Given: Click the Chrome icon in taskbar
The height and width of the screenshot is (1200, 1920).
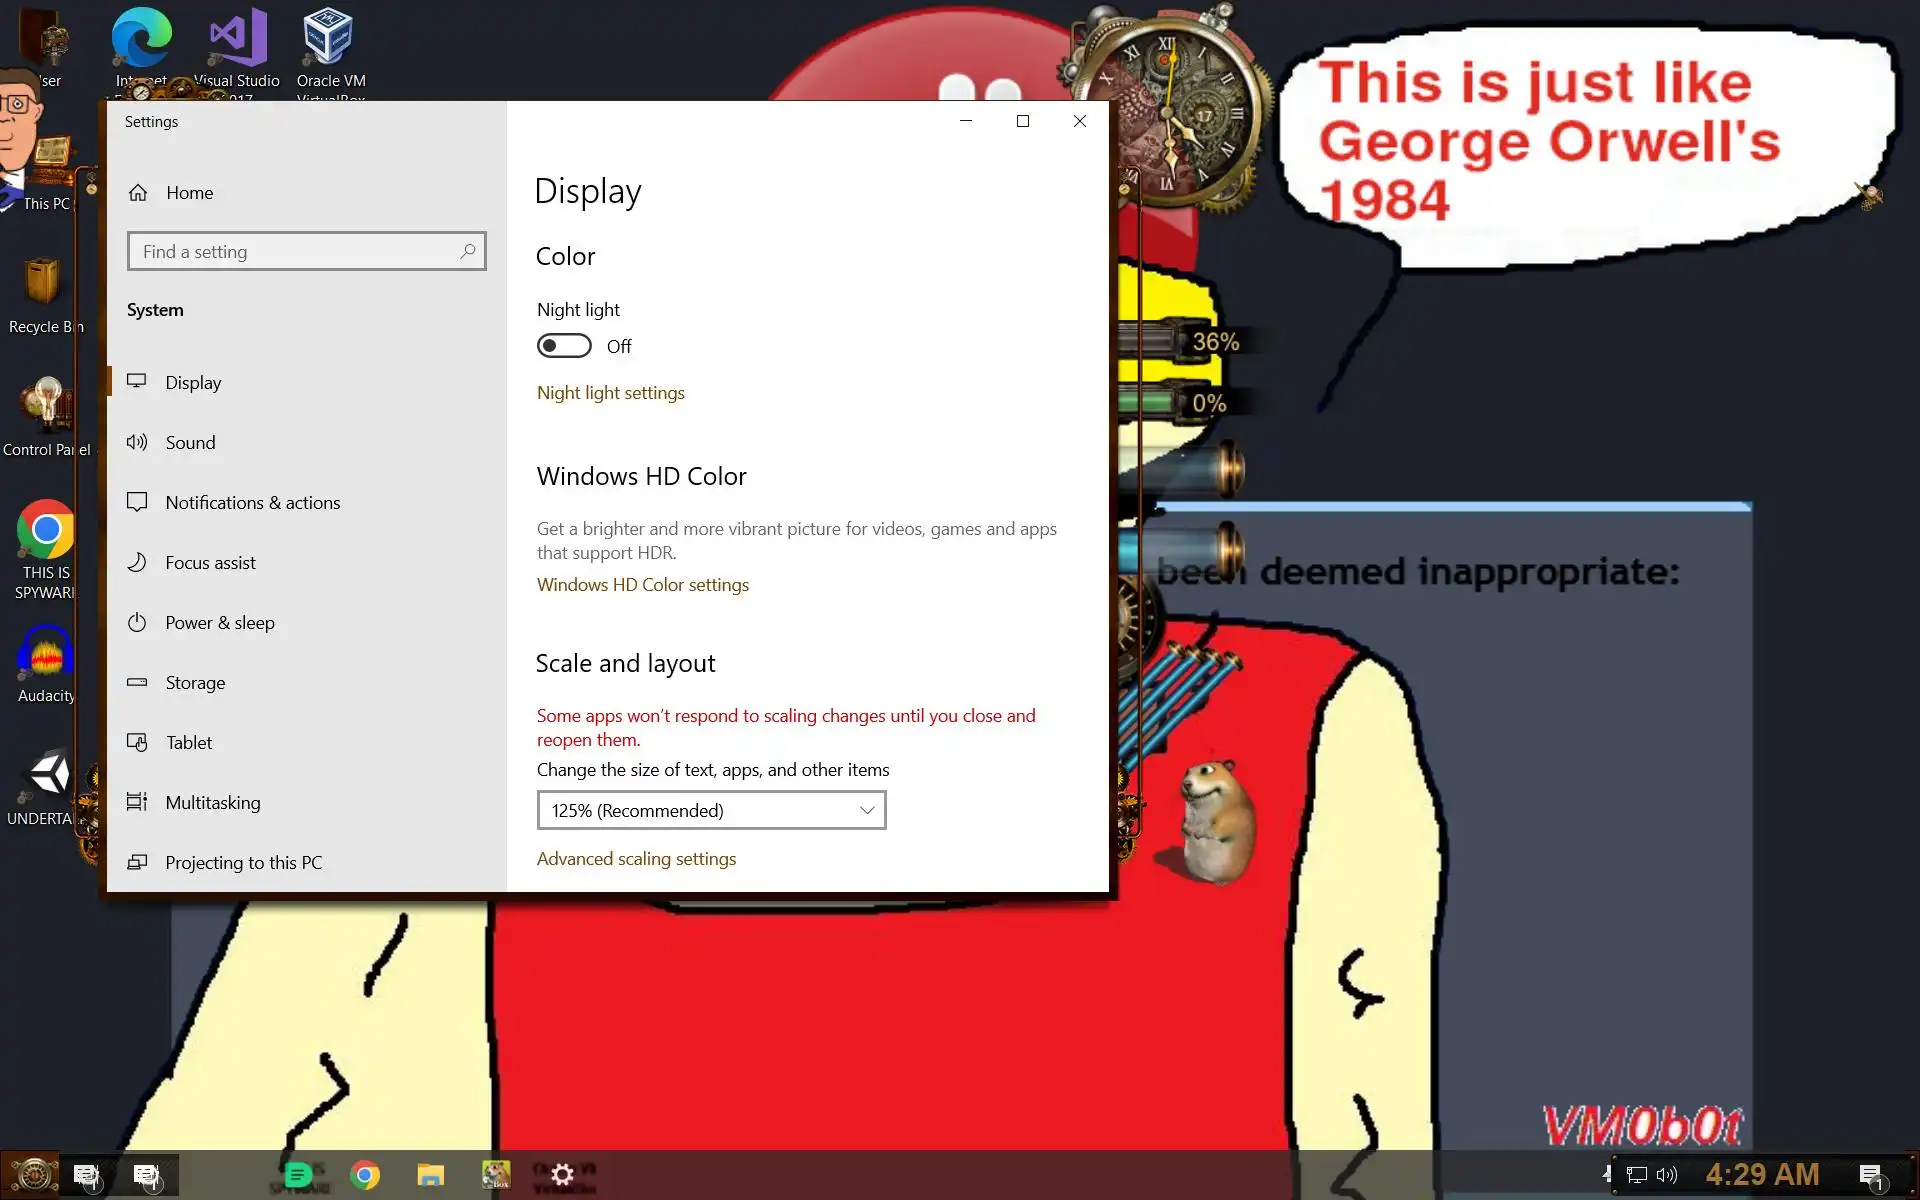Looking at the screenshot, I should (x=365, y=1175).
